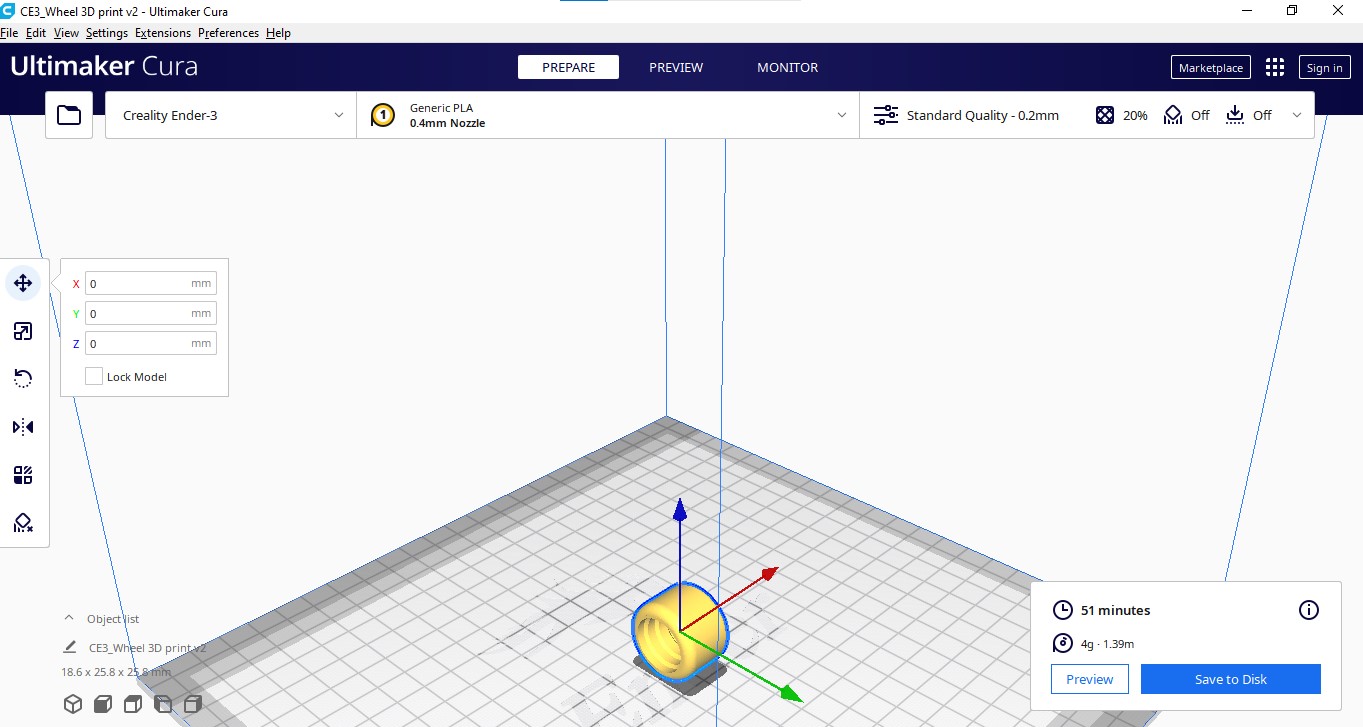Click the 51 minutes print time
The width and height of the screenshot is (1363, 727).
(1115, 610)
